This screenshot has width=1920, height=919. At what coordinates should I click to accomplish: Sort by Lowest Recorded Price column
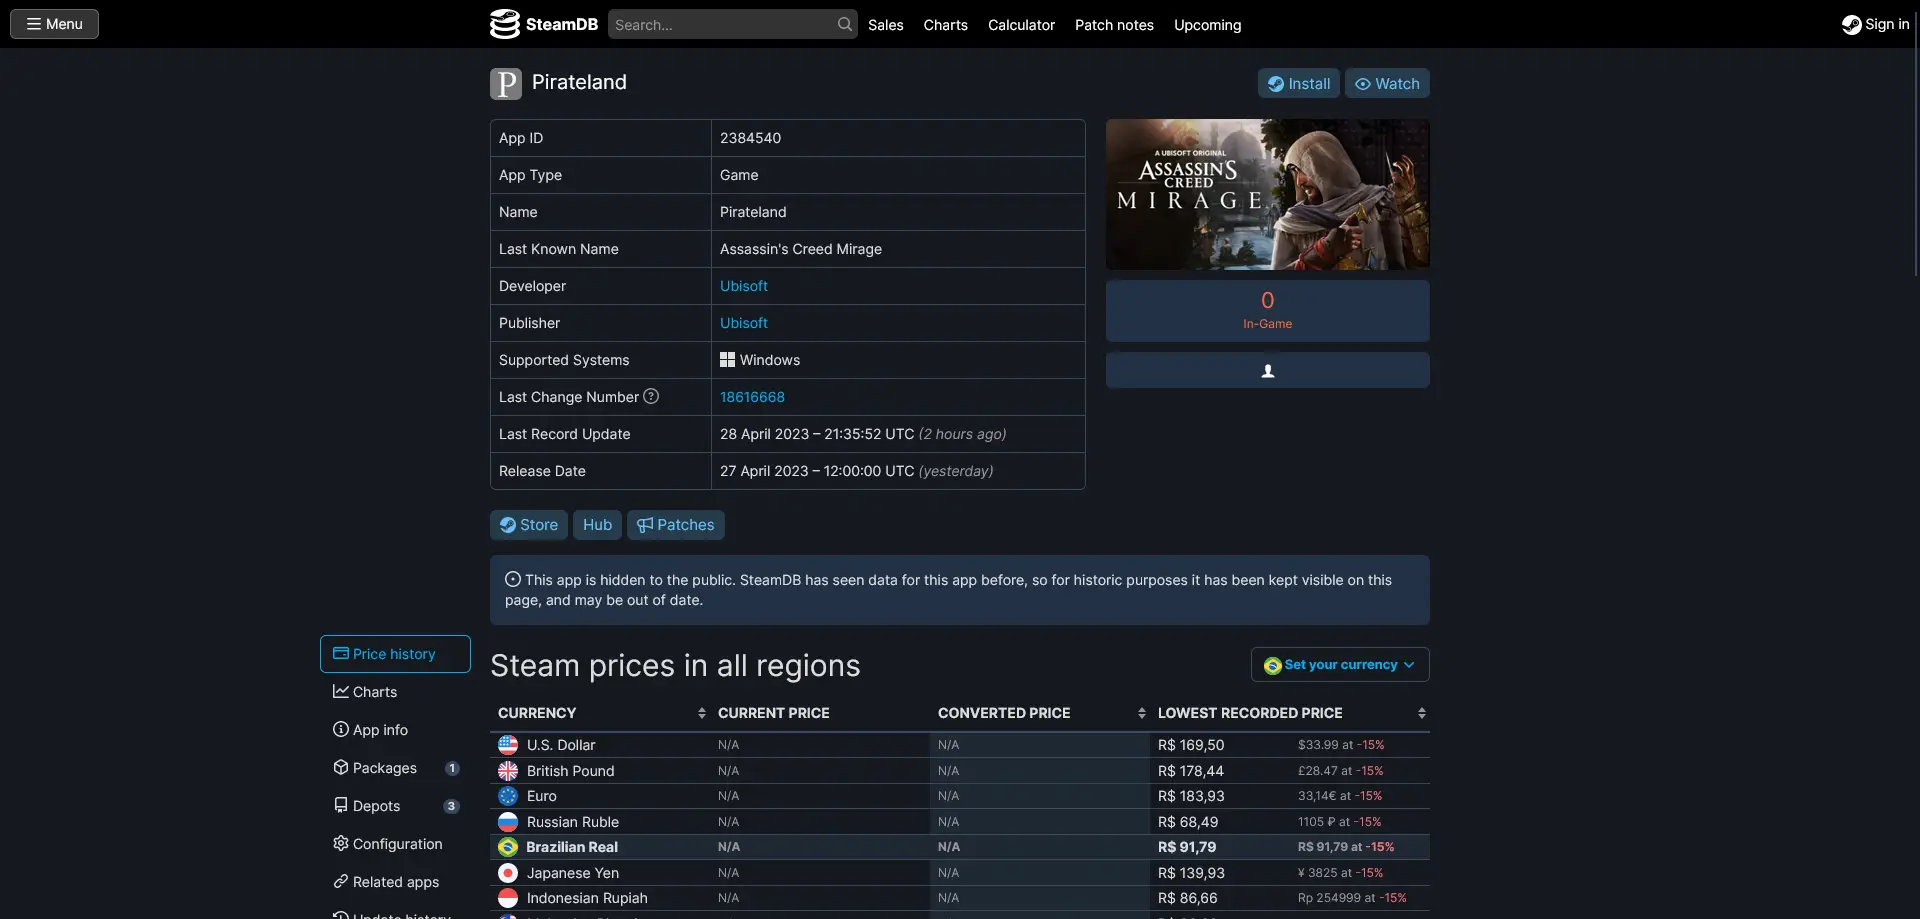1421,713
